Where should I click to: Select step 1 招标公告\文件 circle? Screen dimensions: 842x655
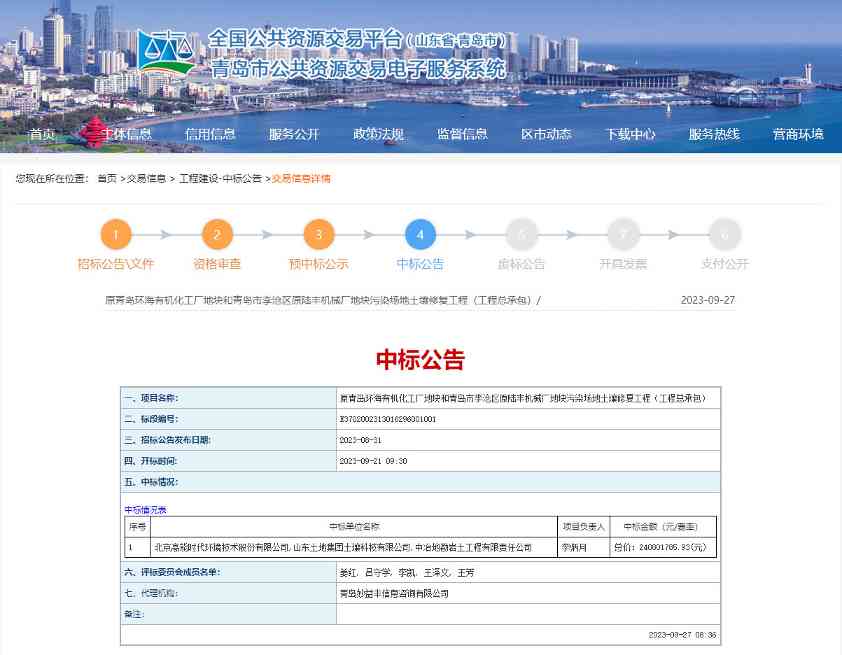[116, 235]
